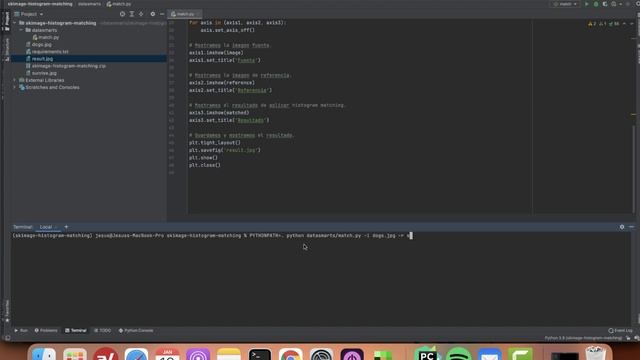
Task: Collapse the datasmarts folder
Action: tap(21, 30)
